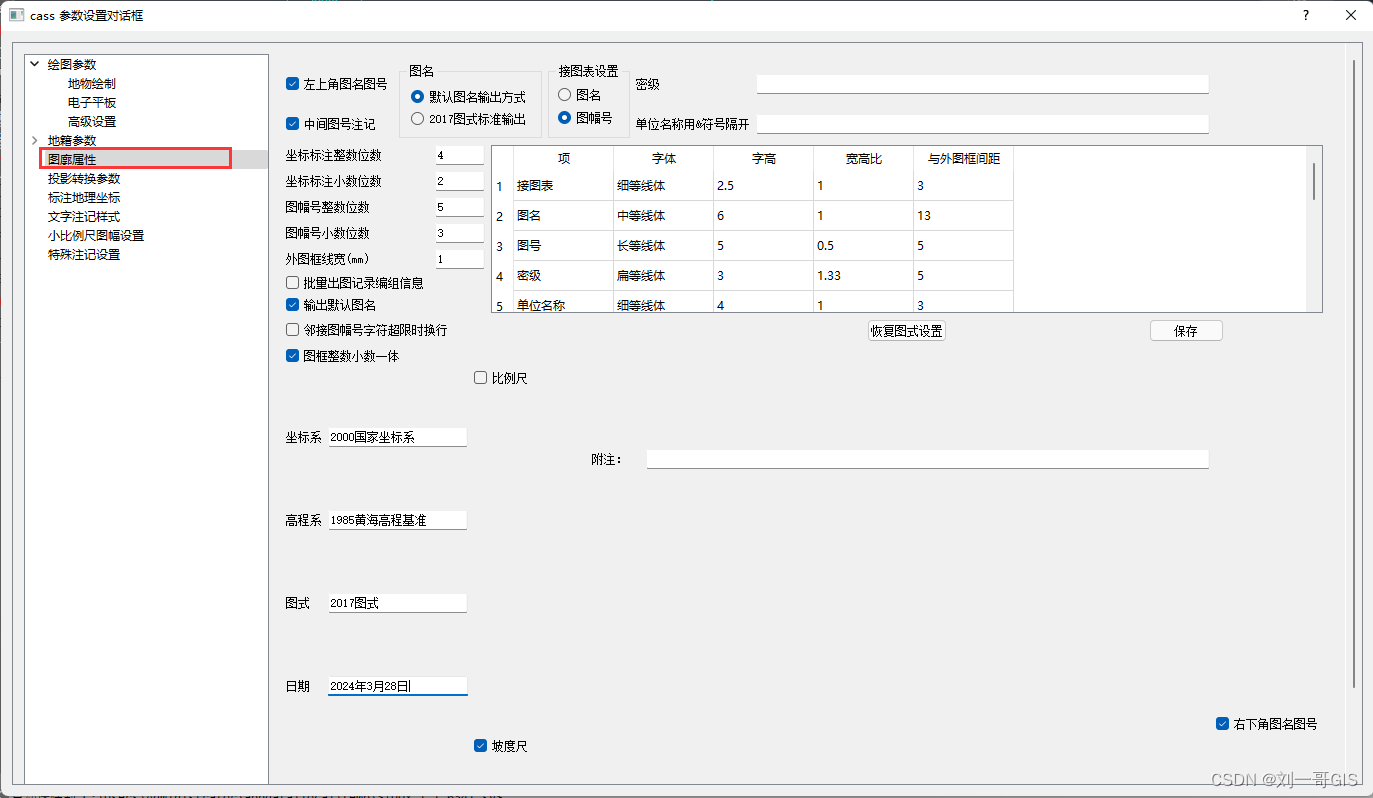Uncheck 左上角图名图号
This screenshot has width=1373, height=798.
click(x=293, y=84)
